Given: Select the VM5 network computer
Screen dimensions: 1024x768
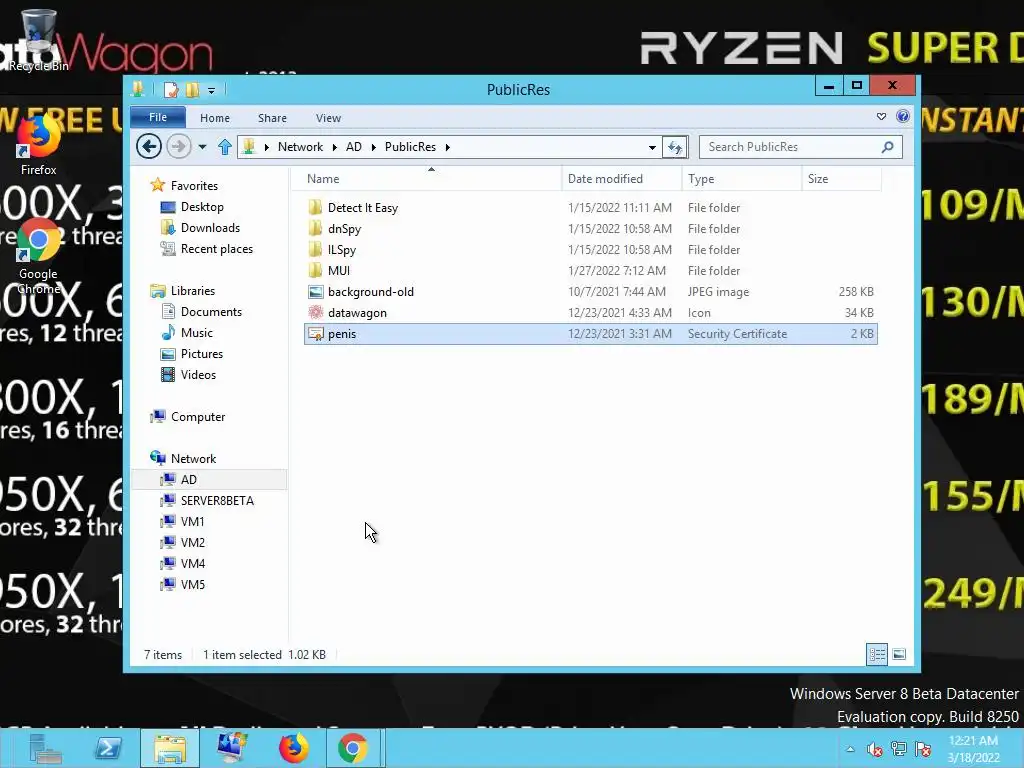Looking at the screenshot, I should coord(193,584).
